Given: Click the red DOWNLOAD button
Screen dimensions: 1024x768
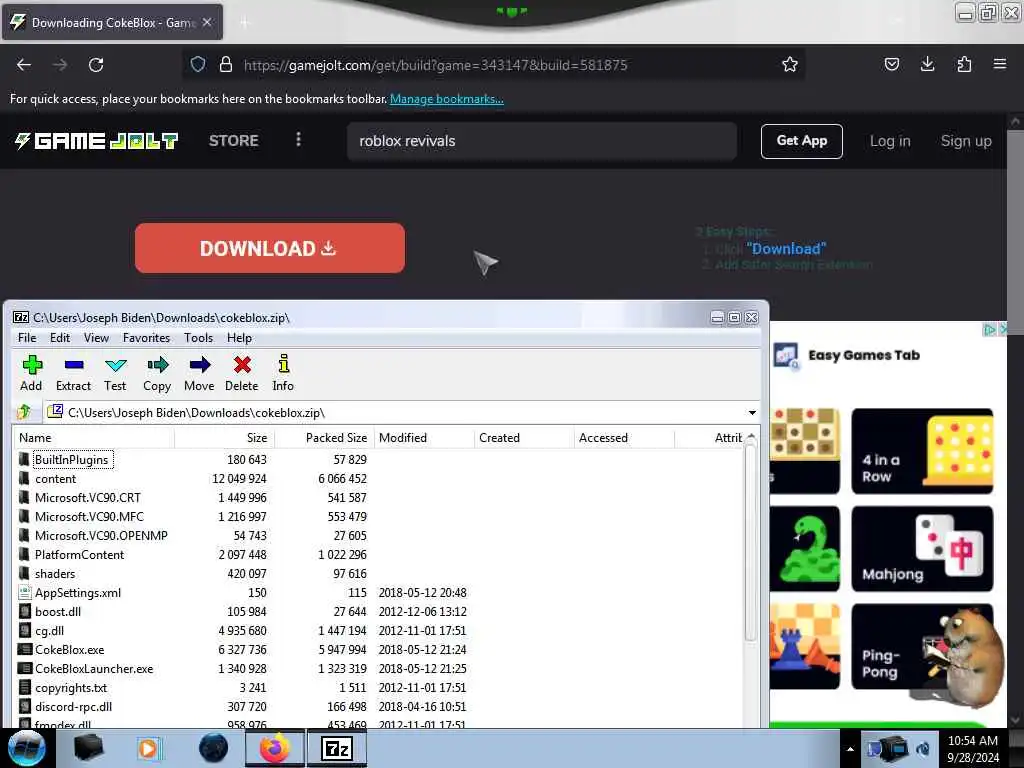Looking at the screenshot, I should coord(270,248).
